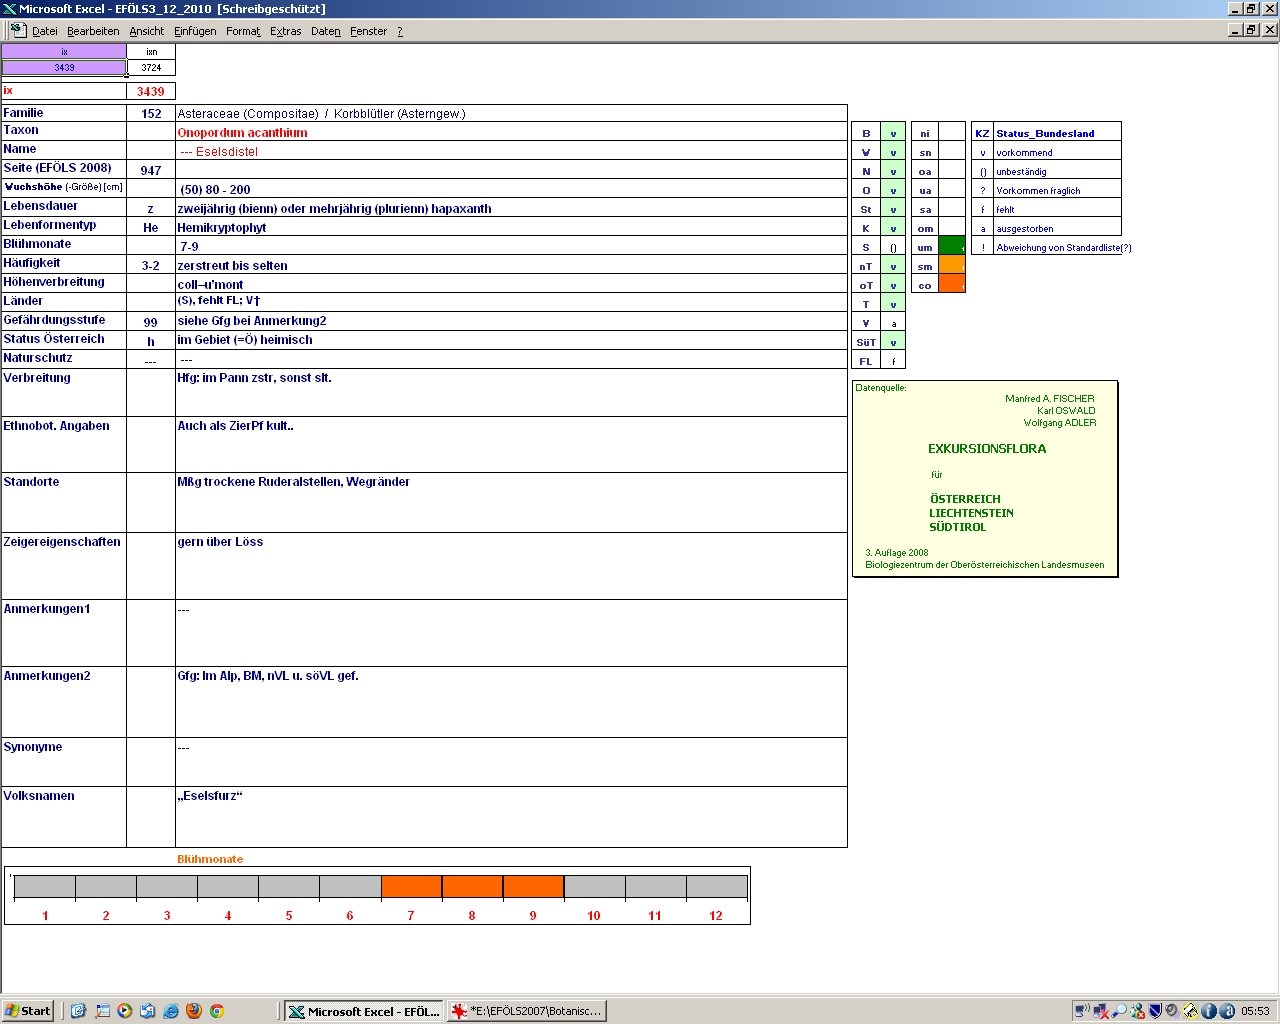Click the 'Mßg trockene Ruderalstellen, Wegränder' cell
Viewport: 1280px width, 1024px height.
[511, 502]
